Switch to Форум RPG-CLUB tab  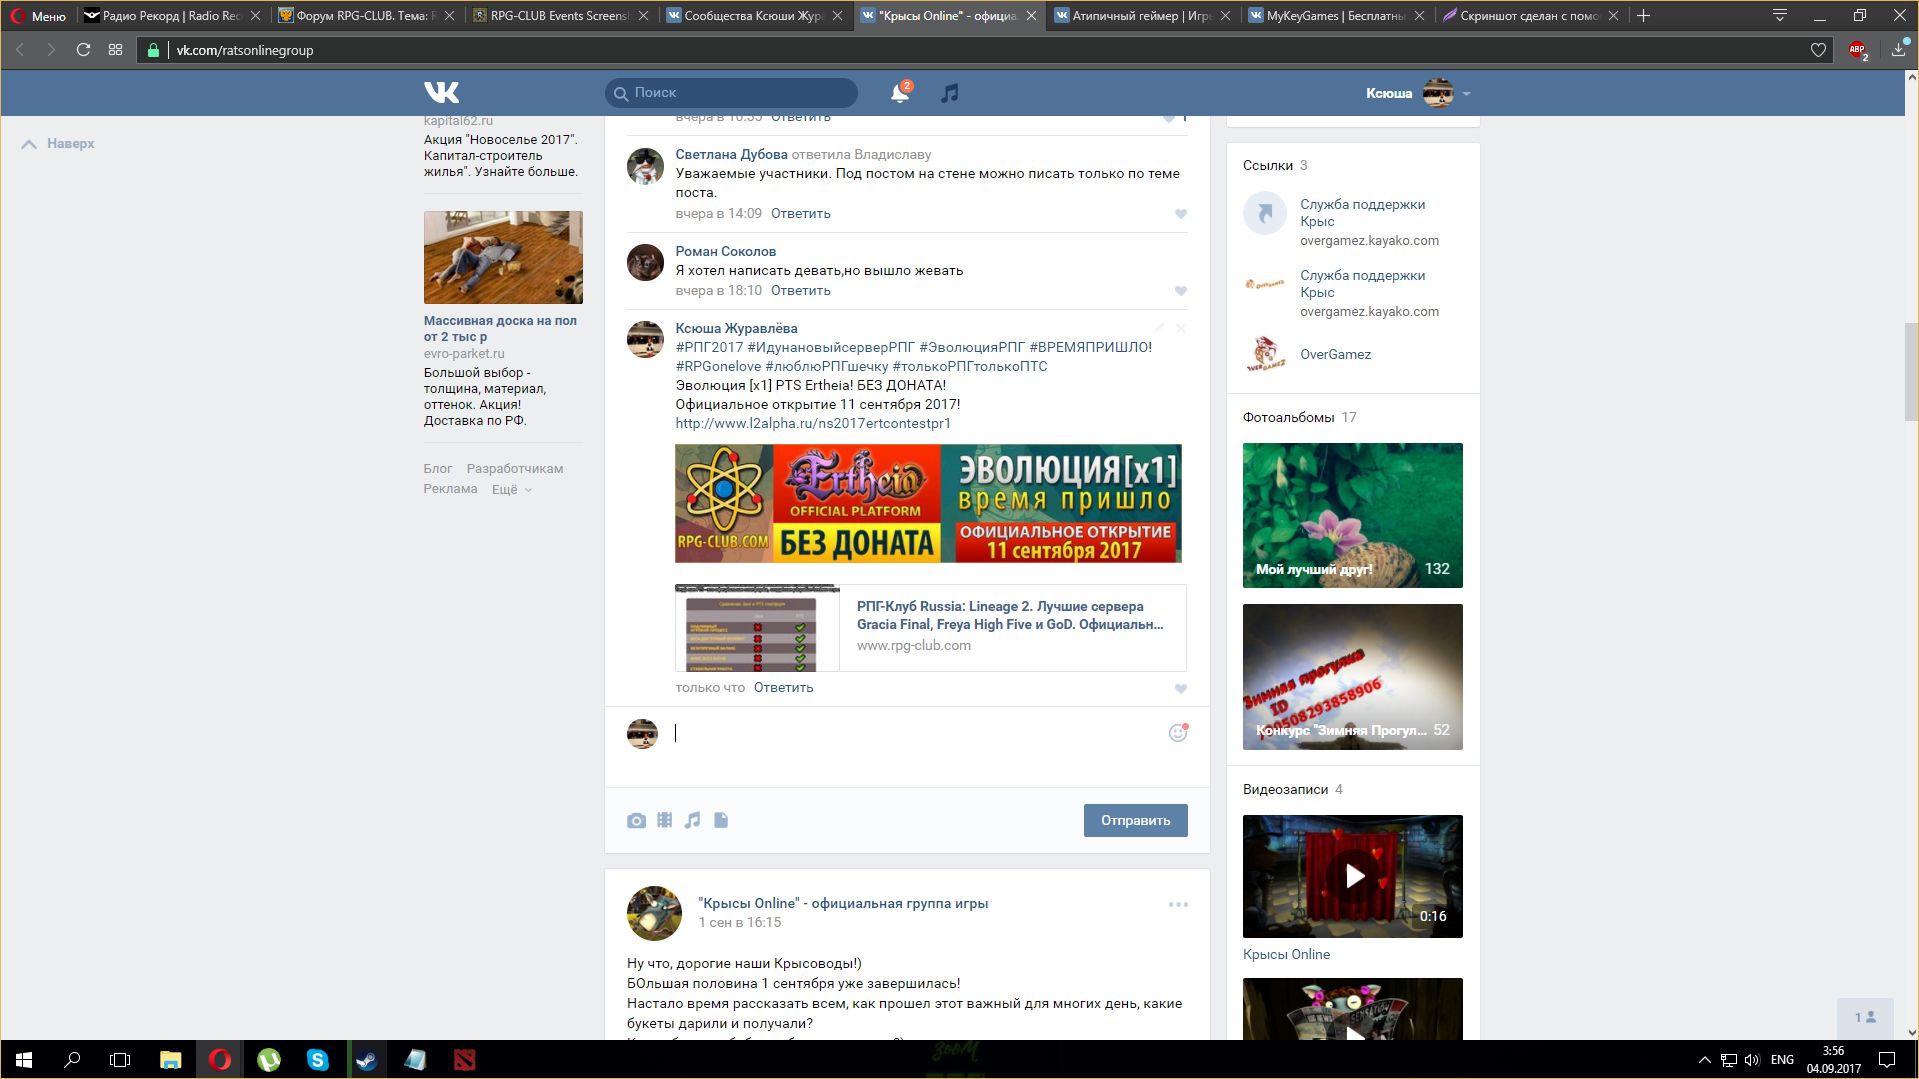pyautogui.click(x=364, y=16)
